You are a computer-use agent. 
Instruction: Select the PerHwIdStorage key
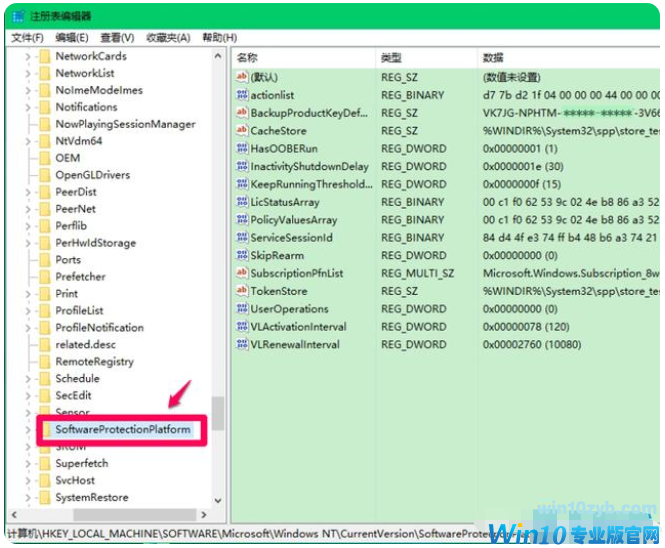point(96,243)
